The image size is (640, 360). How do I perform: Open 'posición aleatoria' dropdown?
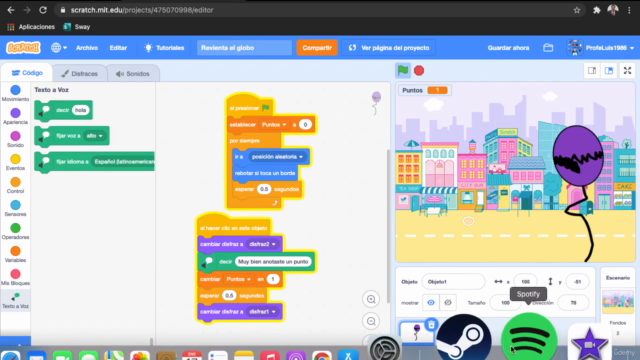(x=277, y=157)
